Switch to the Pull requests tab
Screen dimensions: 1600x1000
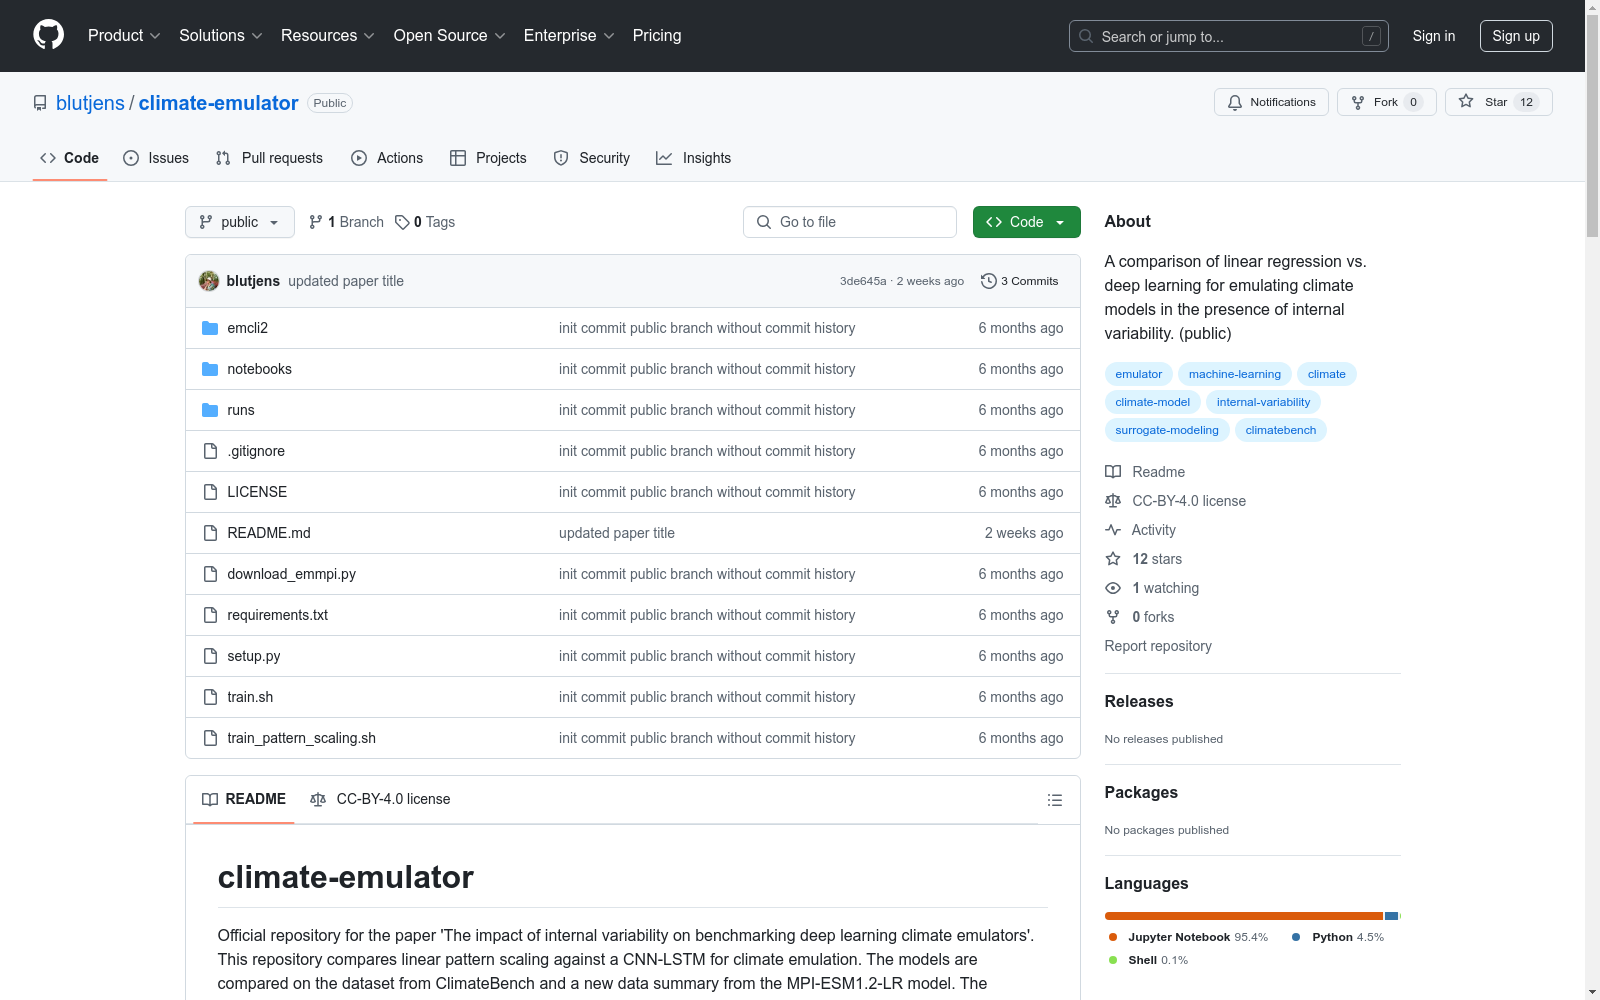pos(269,158)
